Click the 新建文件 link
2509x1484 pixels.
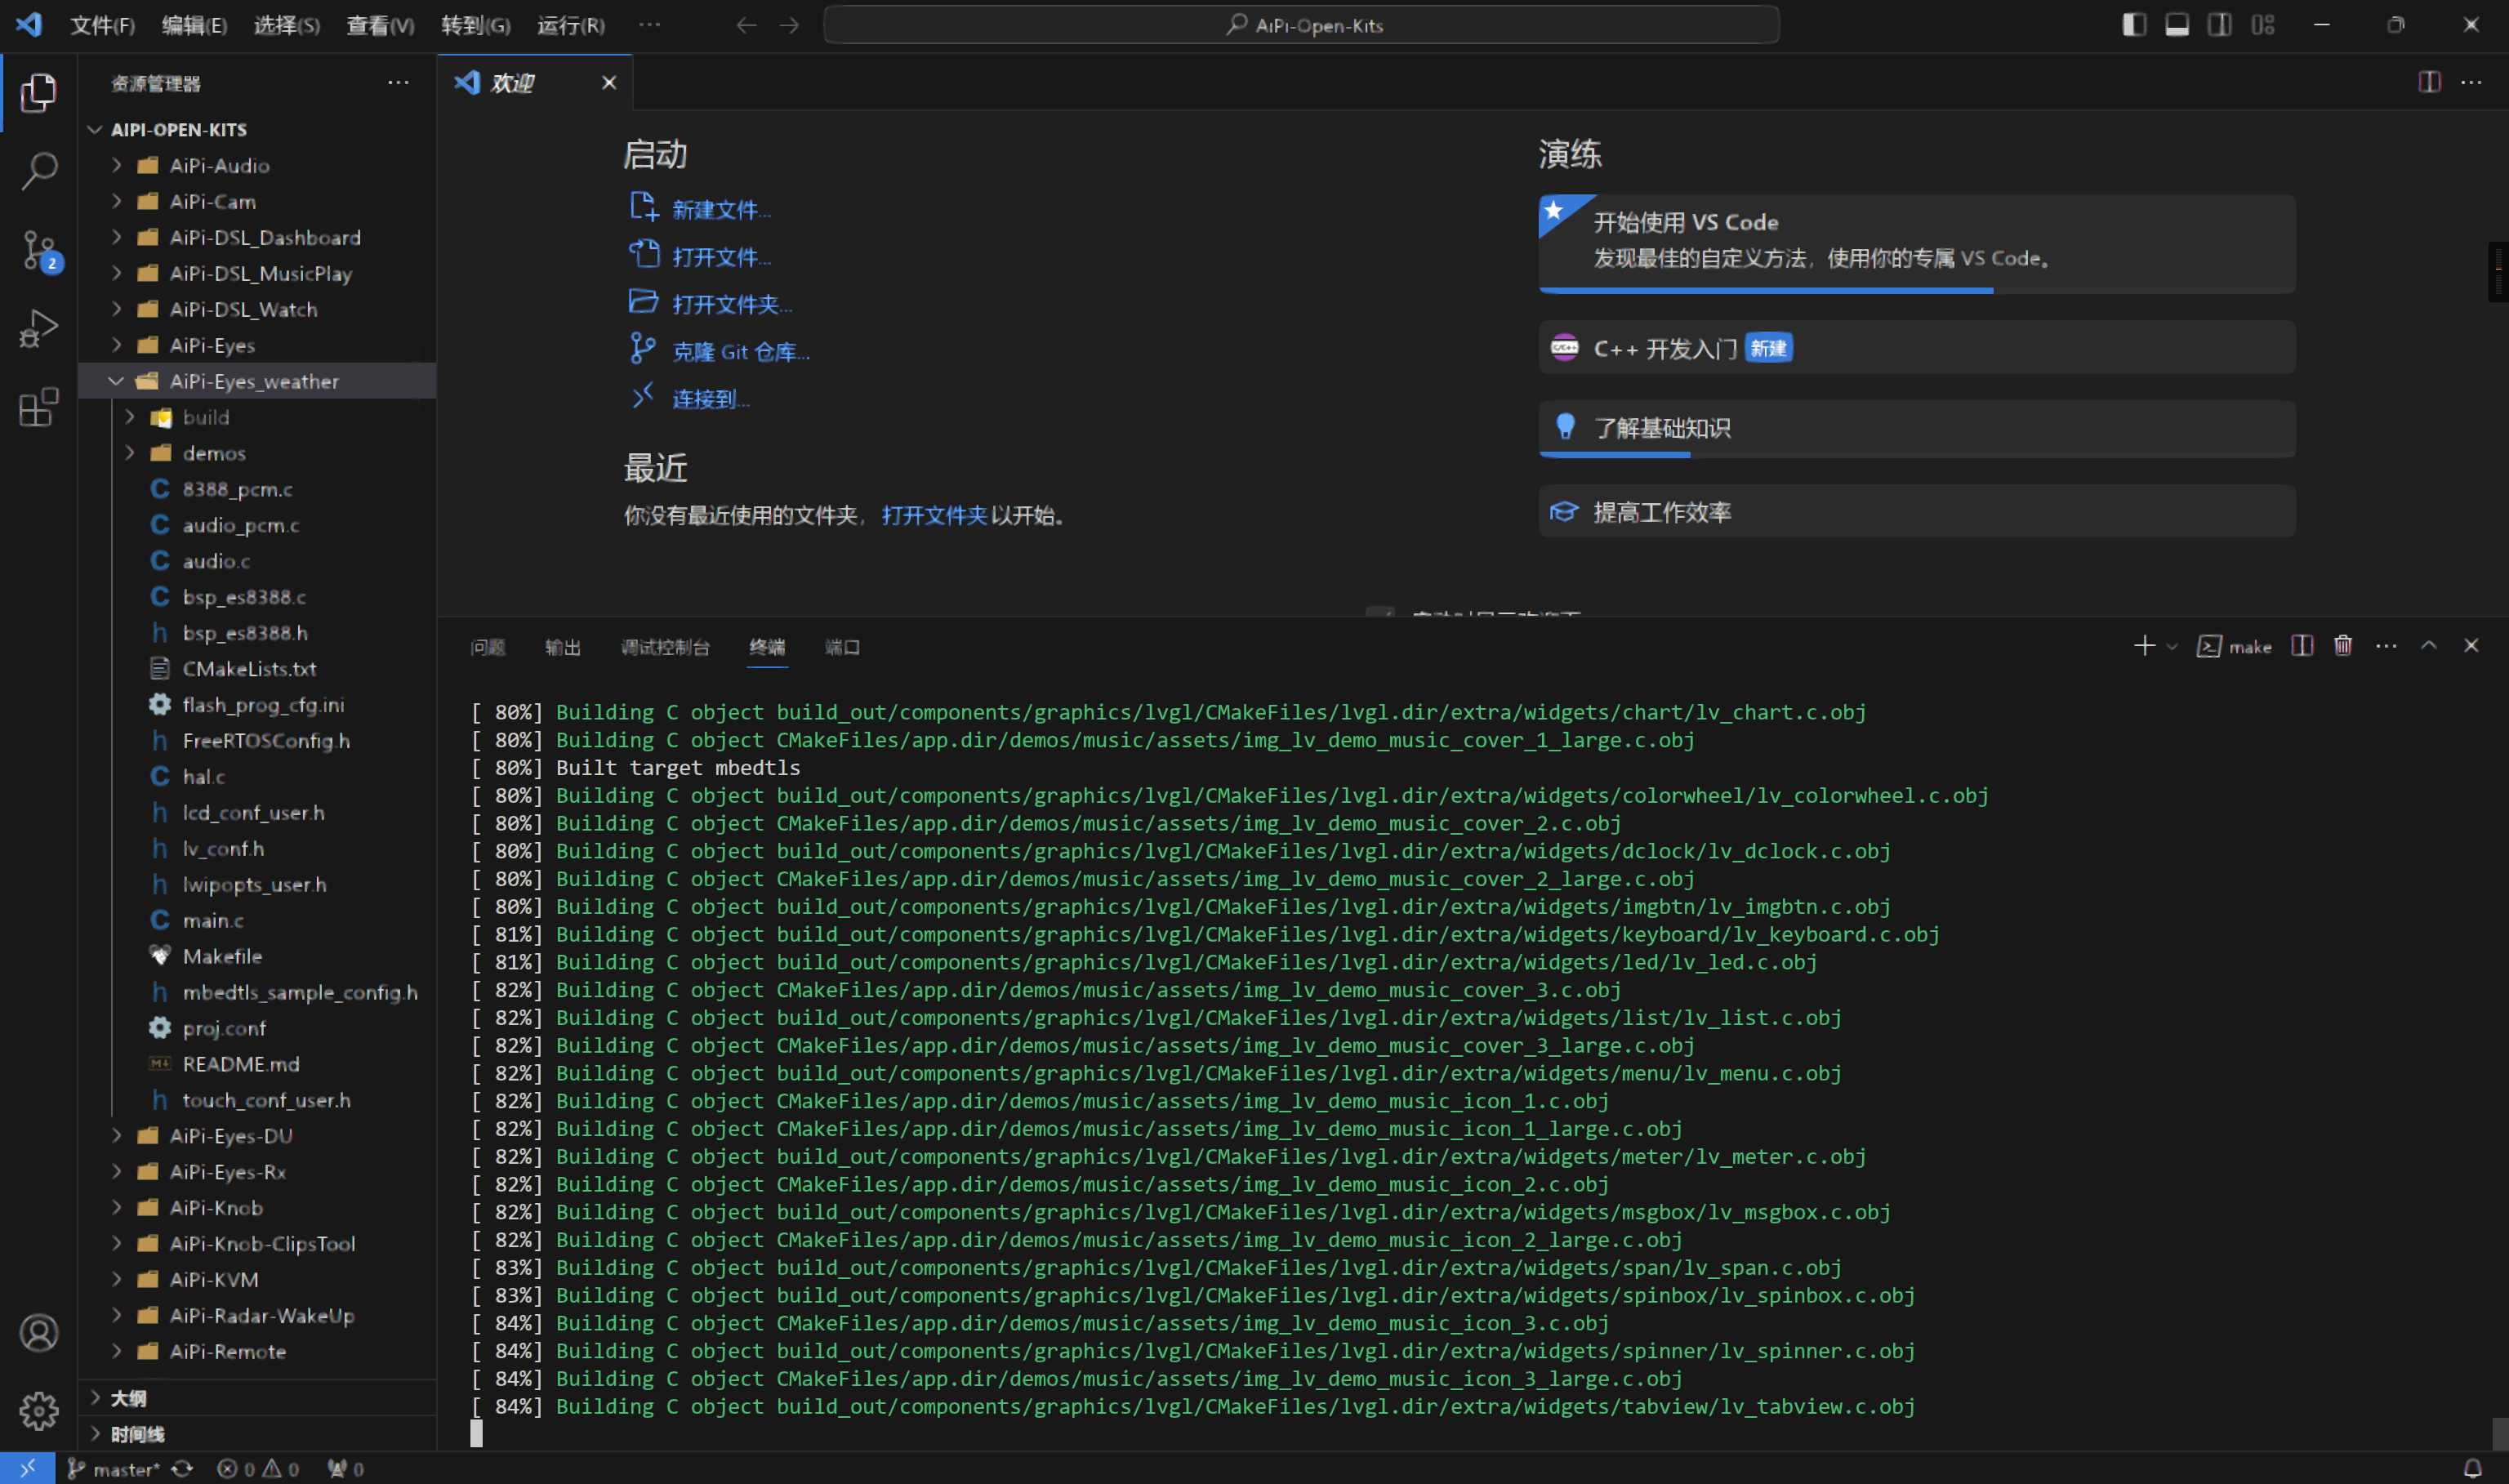pyautogui.click(x=721, y=210)
